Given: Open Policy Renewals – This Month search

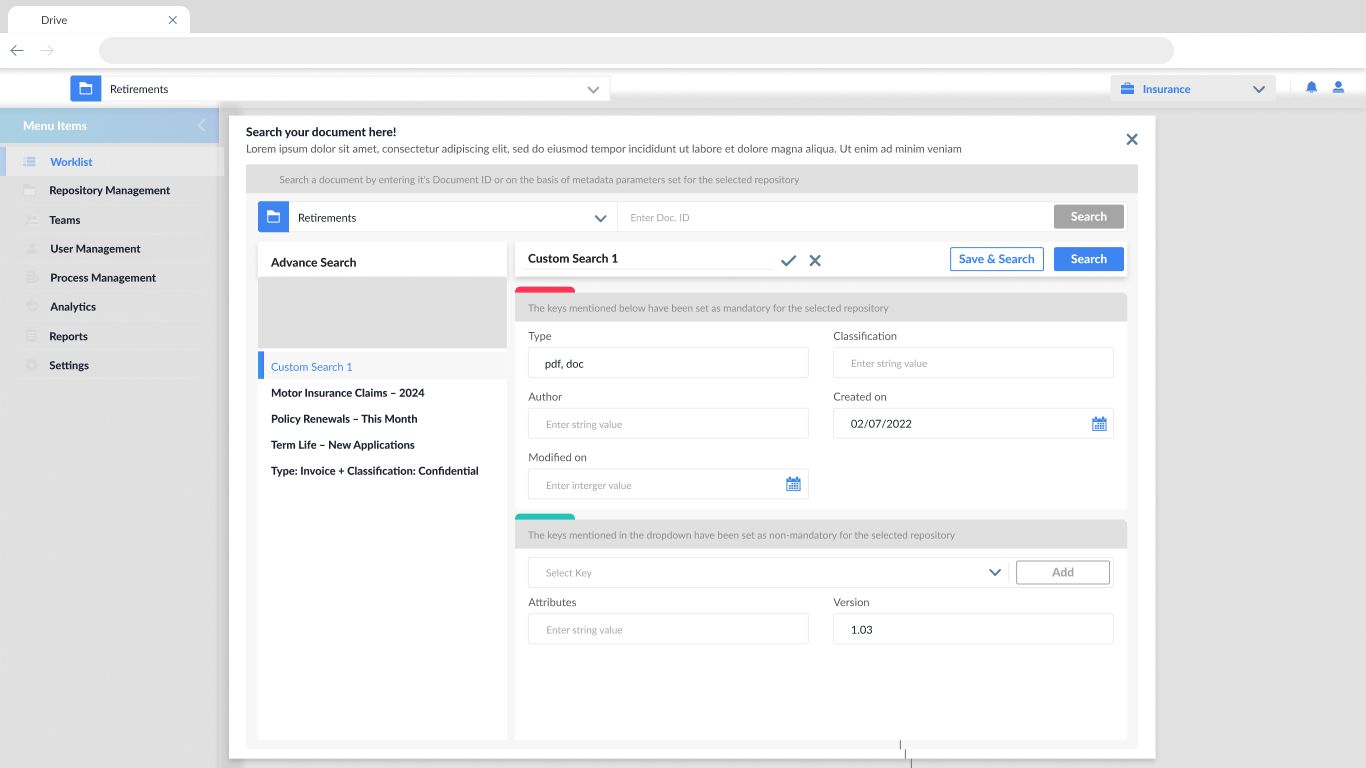Looking at the screenshot, I should [x=344, y=419].
